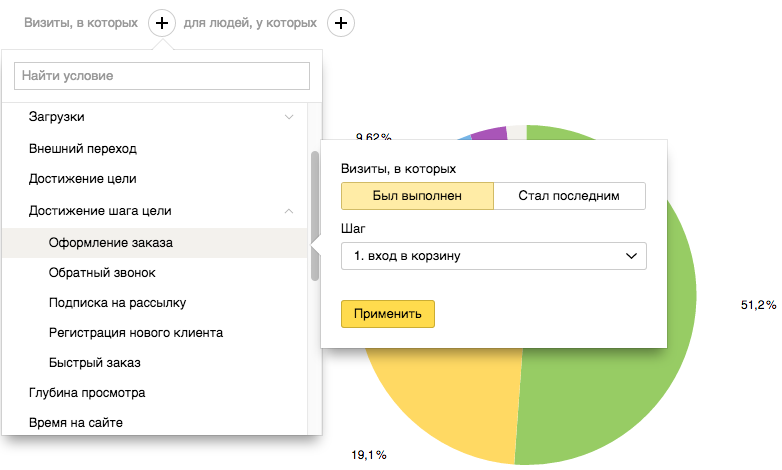
Task: Pick "Обратный звонок" goal step
Action: pos(102,272)
